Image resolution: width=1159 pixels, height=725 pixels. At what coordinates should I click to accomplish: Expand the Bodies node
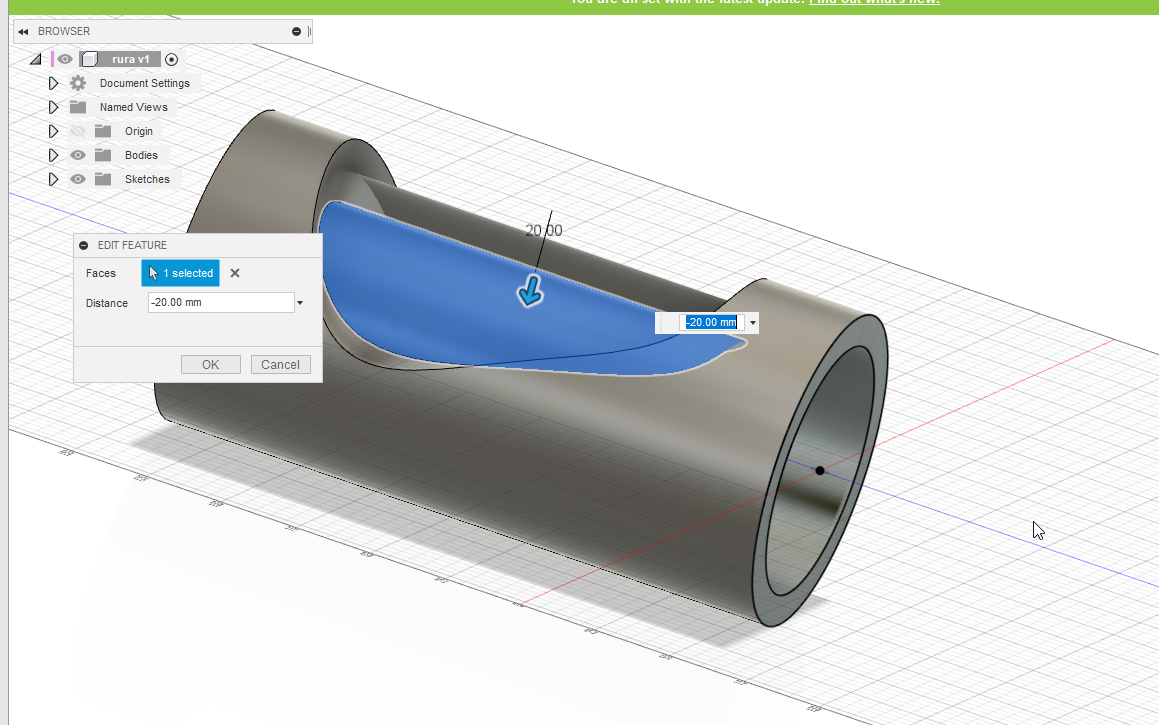53,155
